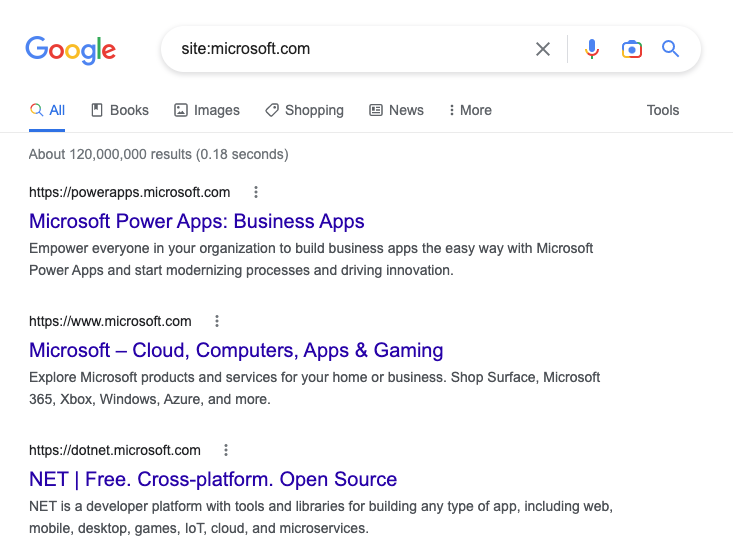Select the All results tab
Screen dimensions: 733x550
point(47,110)
